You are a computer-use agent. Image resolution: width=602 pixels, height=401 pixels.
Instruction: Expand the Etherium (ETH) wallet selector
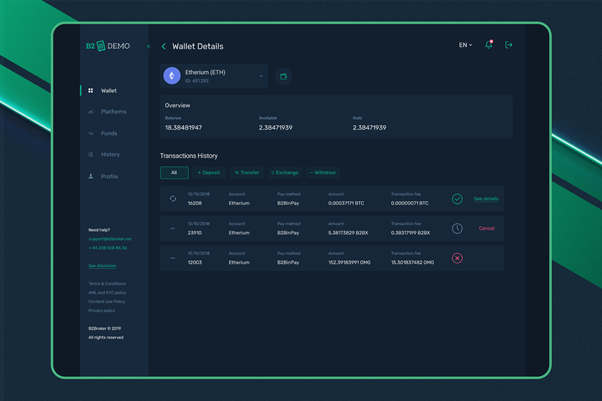(x=261, y=76)
